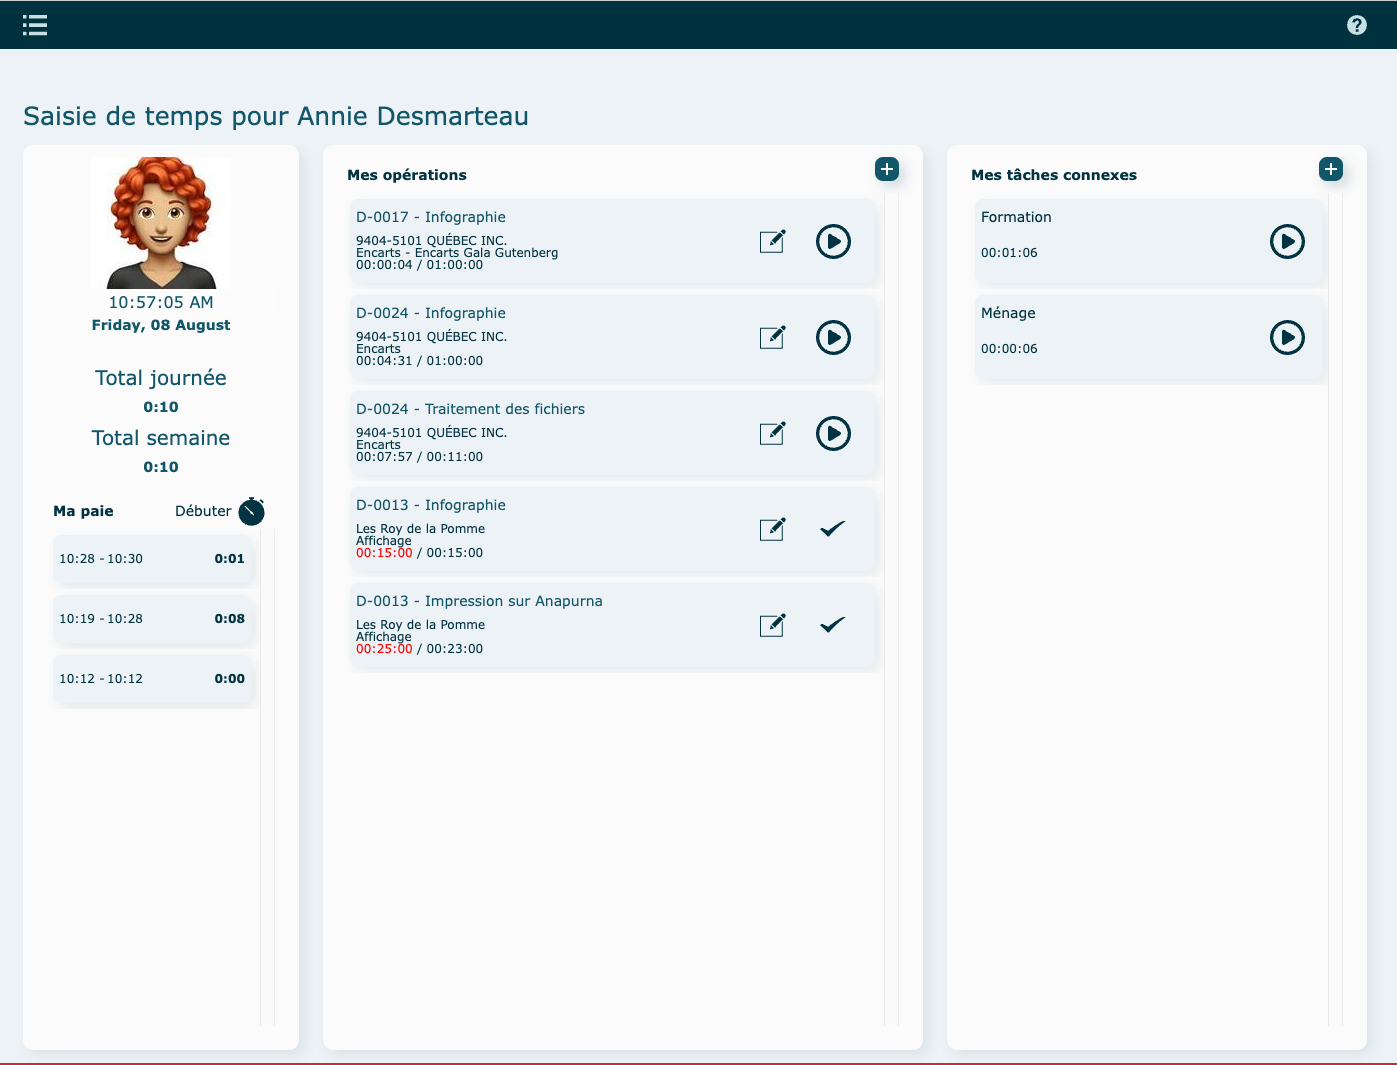Open the 10:19 - 10:28 pay entry
The image size is (1397, 1065).
152,619
